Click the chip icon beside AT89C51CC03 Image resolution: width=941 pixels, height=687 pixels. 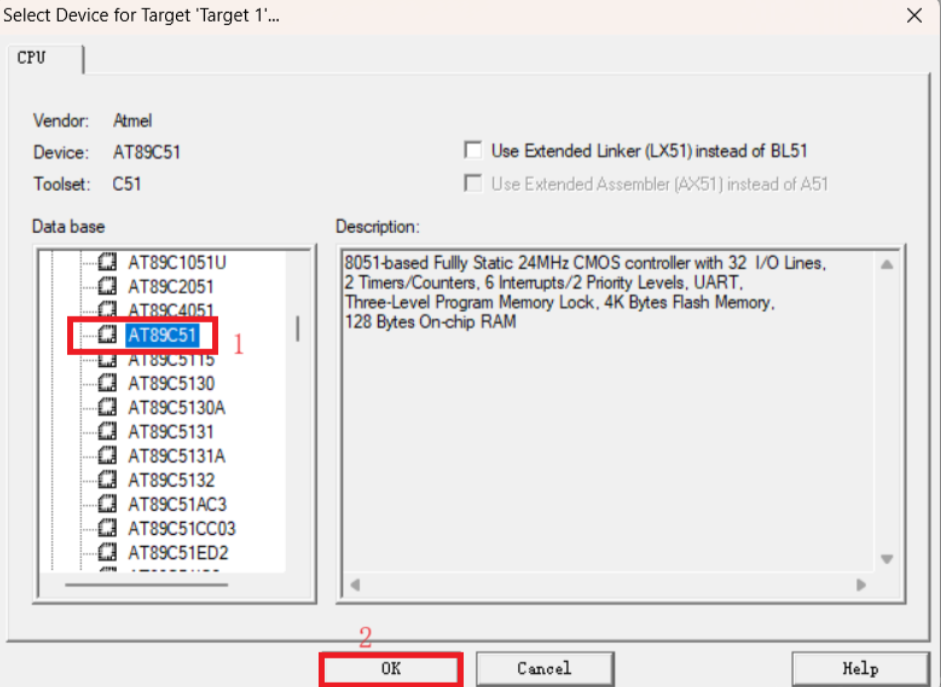[107, 528]
